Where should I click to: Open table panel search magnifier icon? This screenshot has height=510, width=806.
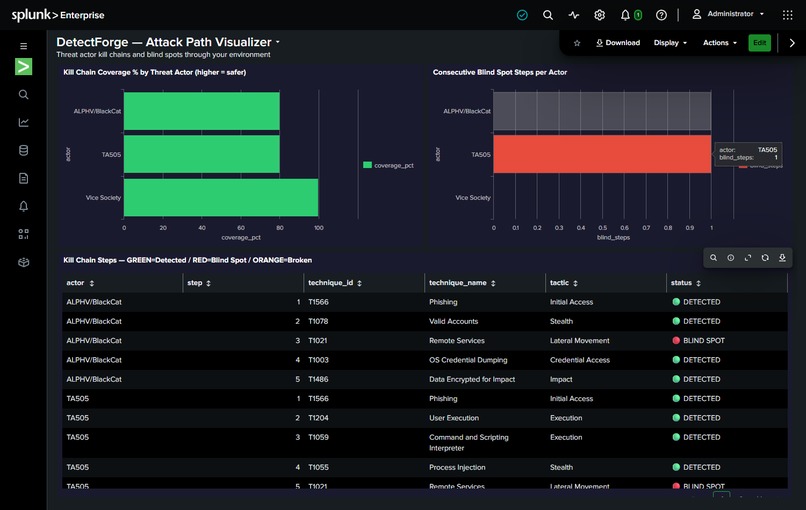(x=713, y=258)
